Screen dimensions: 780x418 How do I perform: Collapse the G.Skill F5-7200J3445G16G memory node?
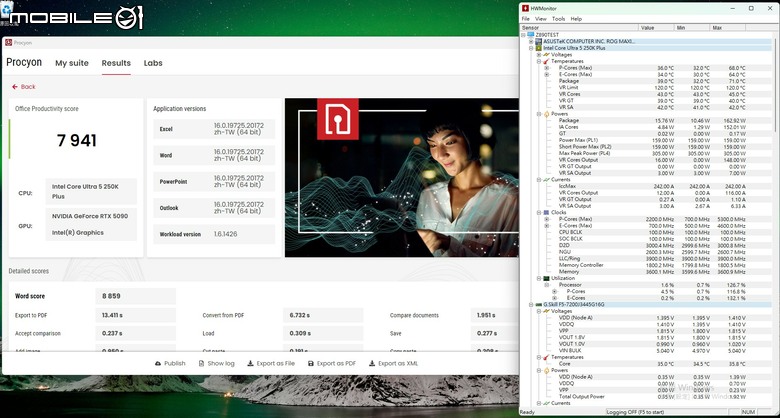coord(531,305)
